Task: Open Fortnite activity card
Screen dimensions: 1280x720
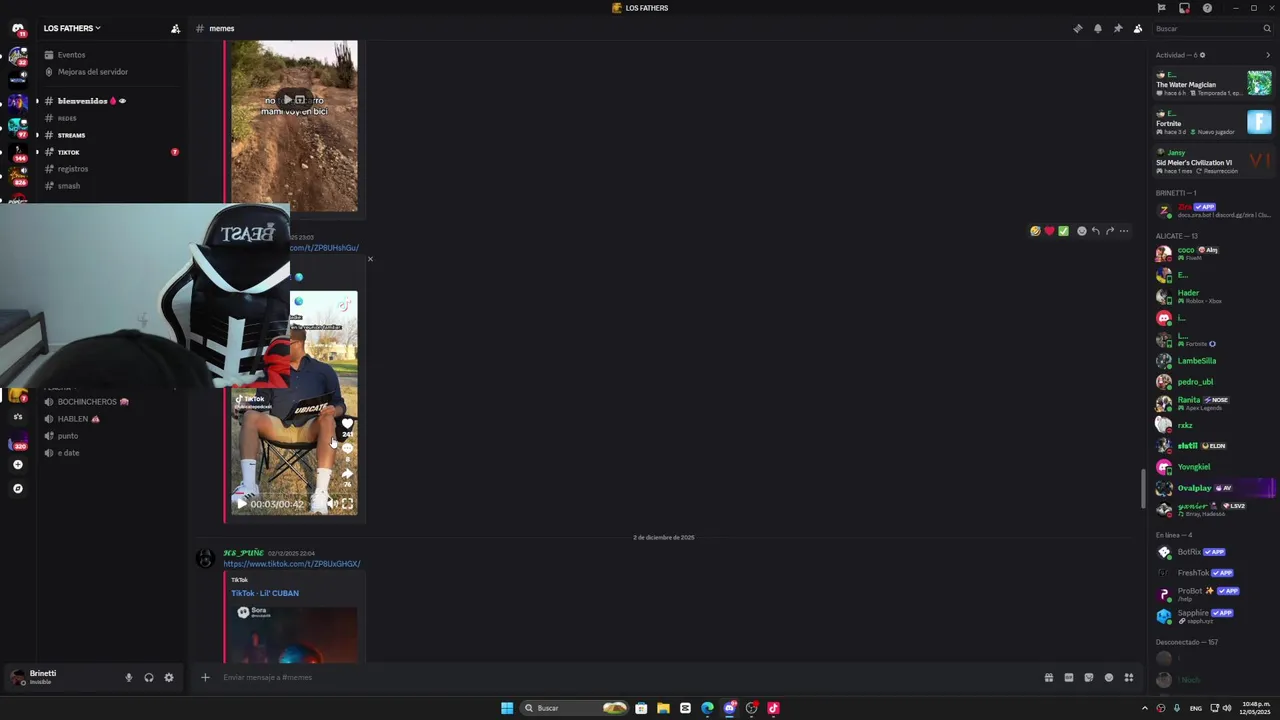Action: coord(1213,122)
